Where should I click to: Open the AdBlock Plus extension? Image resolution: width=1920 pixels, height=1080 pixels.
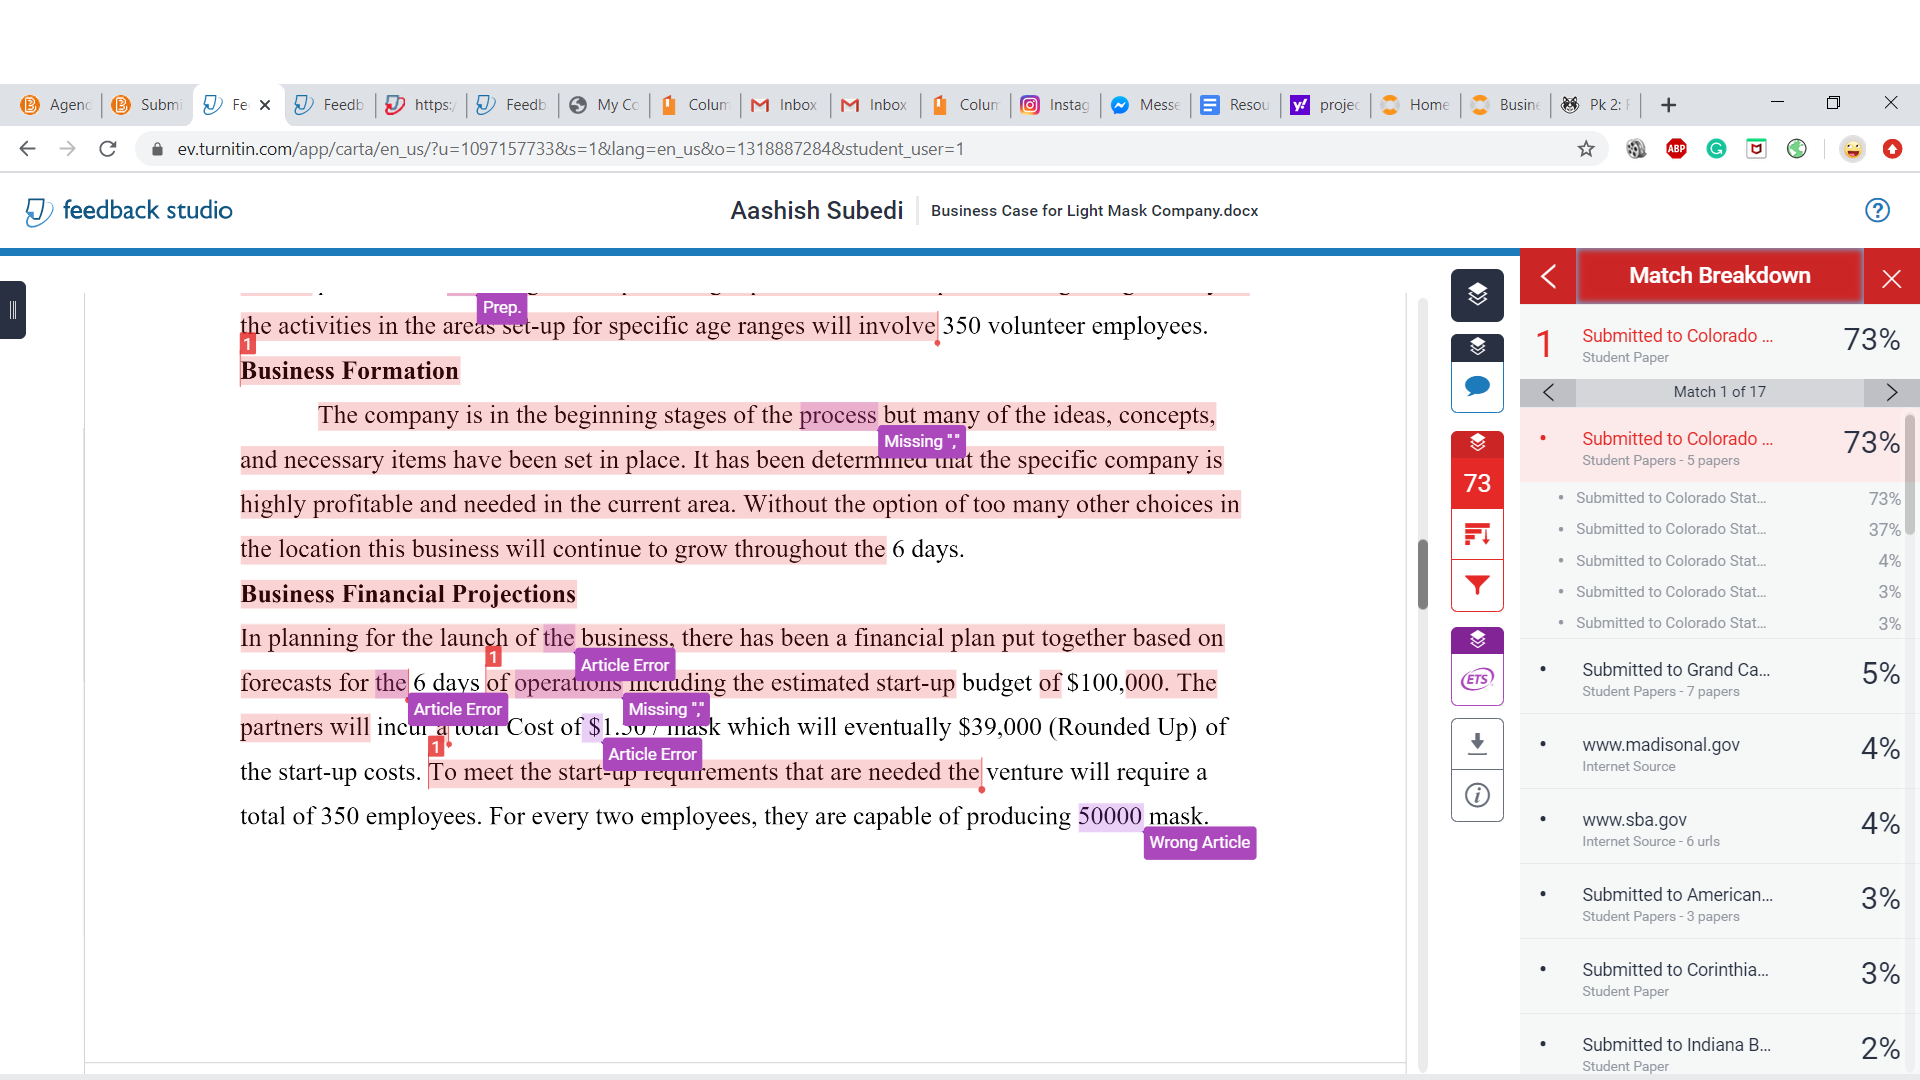[1676, 149]
